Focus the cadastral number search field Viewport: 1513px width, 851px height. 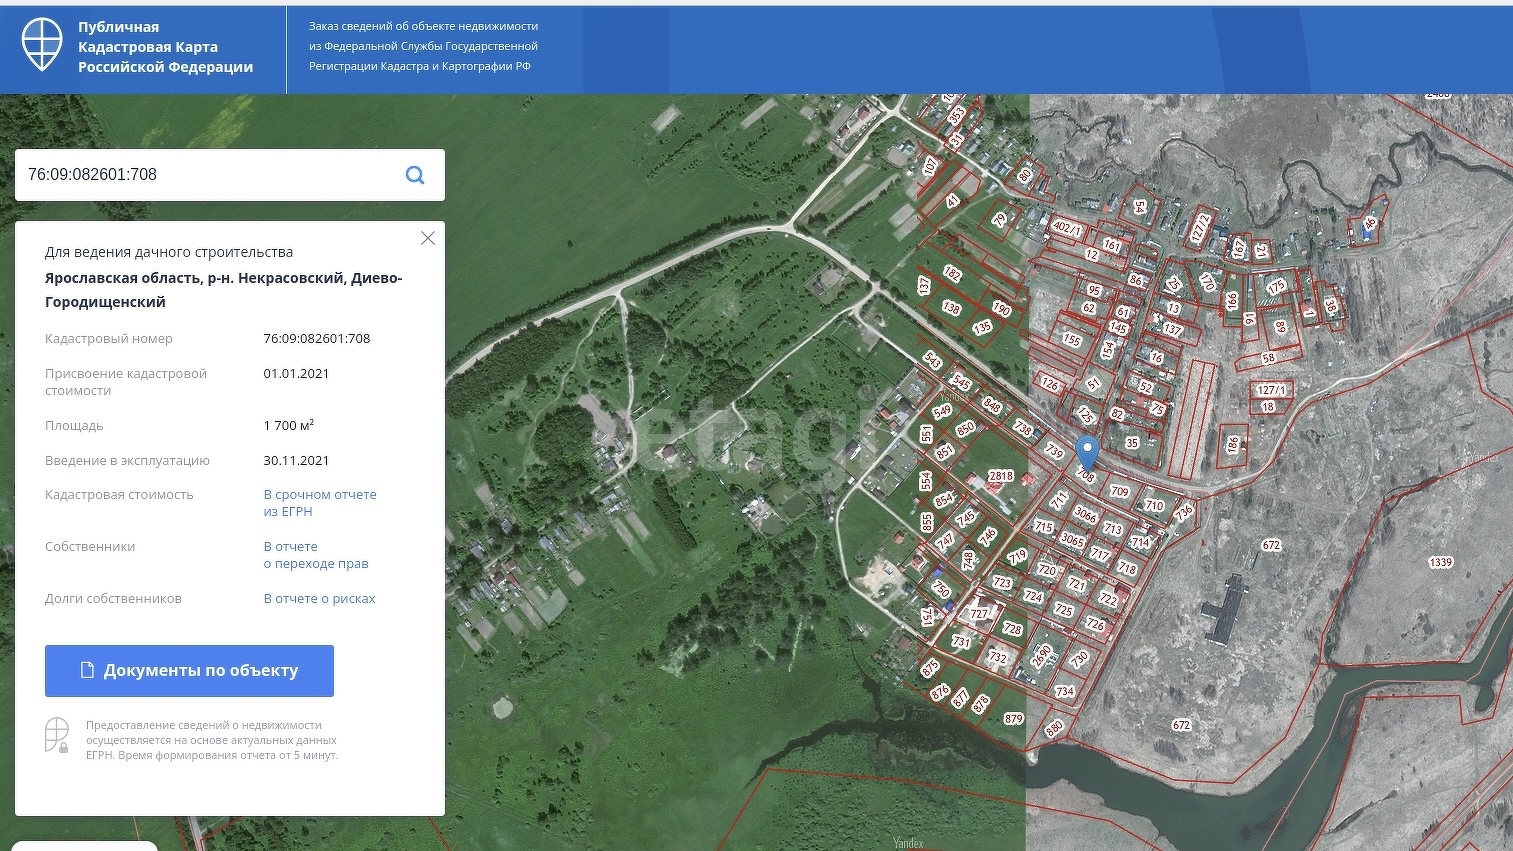coord(205,175)
